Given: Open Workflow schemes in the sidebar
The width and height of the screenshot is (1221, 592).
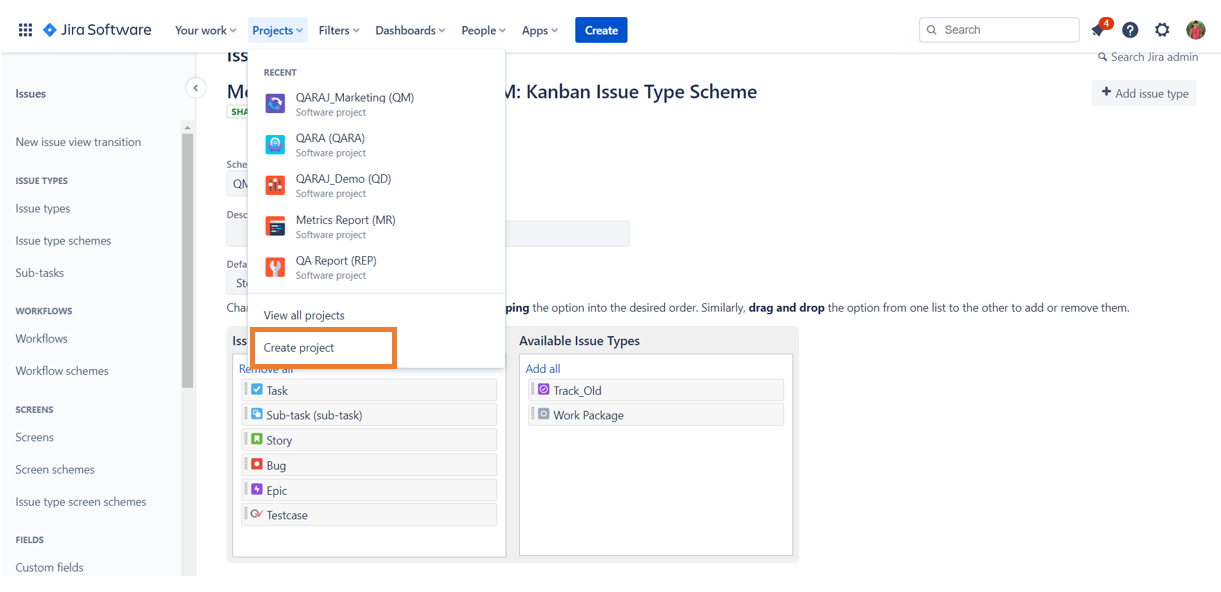Looking at the screenshot, I should click(62, 371).
